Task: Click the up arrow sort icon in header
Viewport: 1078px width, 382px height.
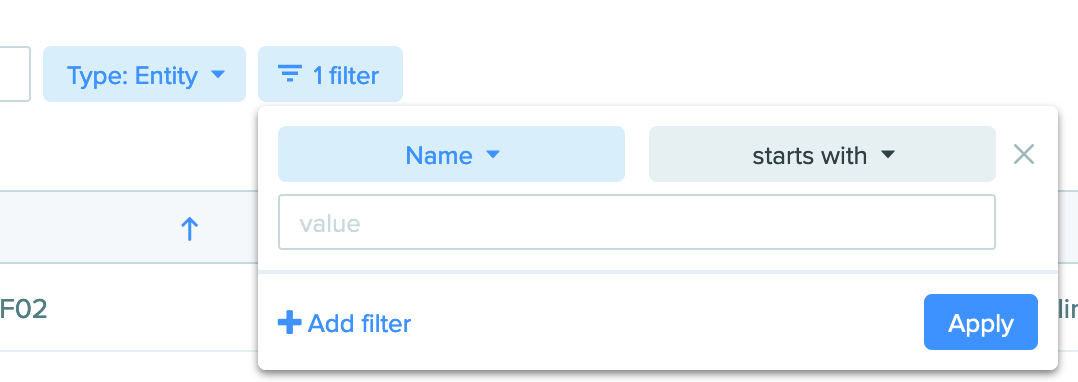Action: pyautogui.click(x=189, y=229)
